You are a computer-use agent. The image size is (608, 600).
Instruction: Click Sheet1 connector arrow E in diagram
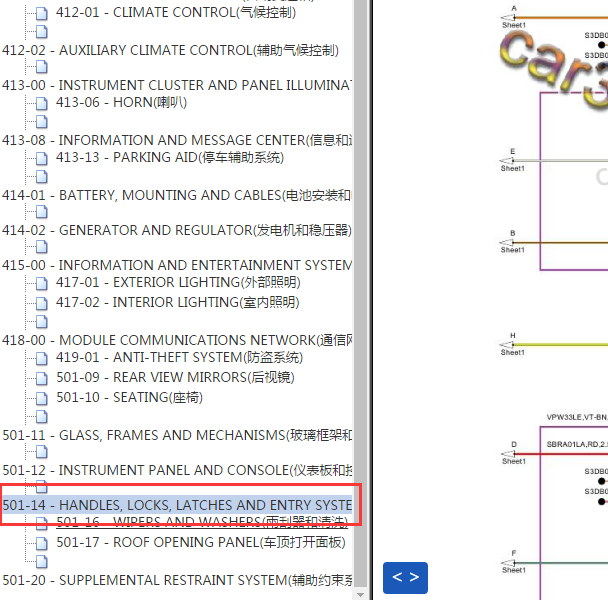(x=508, y=161)
